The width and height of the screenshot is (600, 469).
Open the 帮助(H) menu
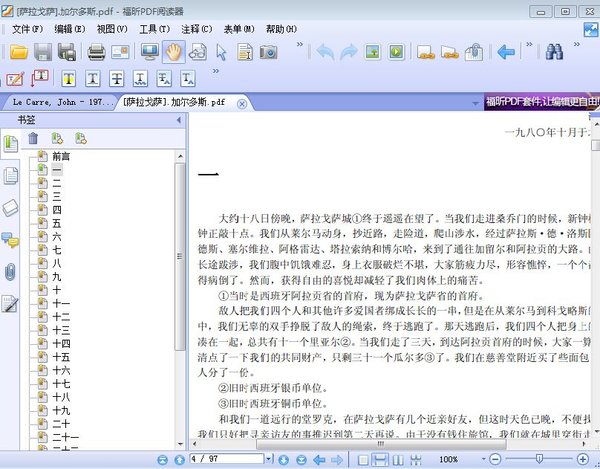[281, 29]
